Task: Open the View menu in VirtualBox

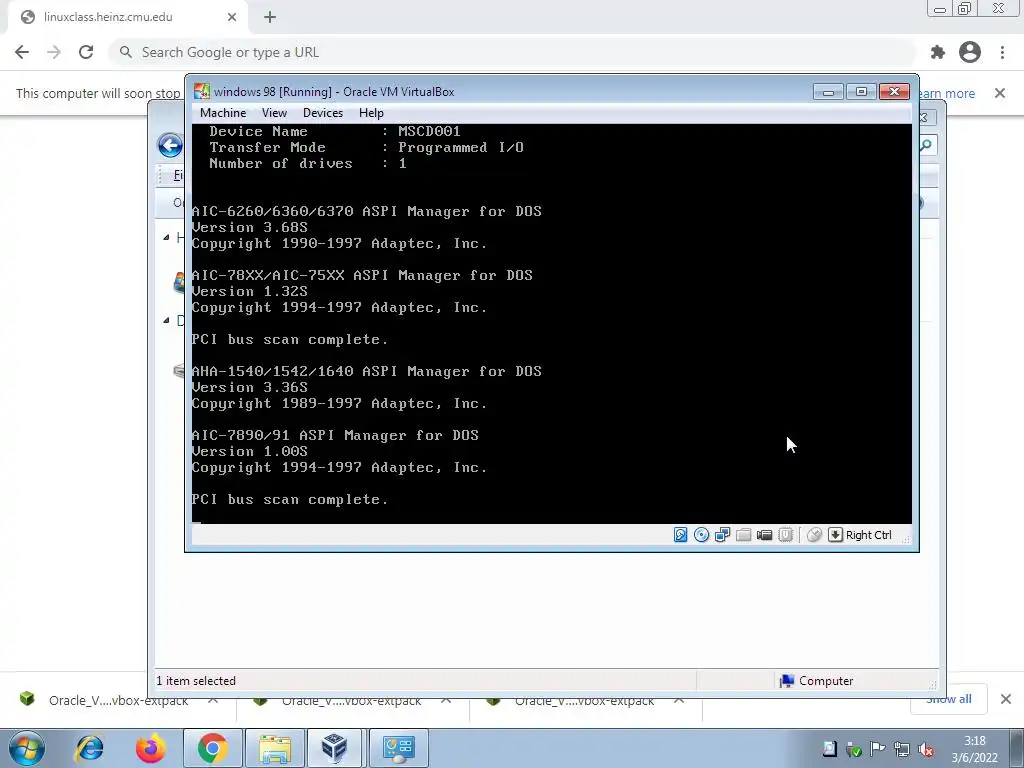Action: [x=274, y=113]
